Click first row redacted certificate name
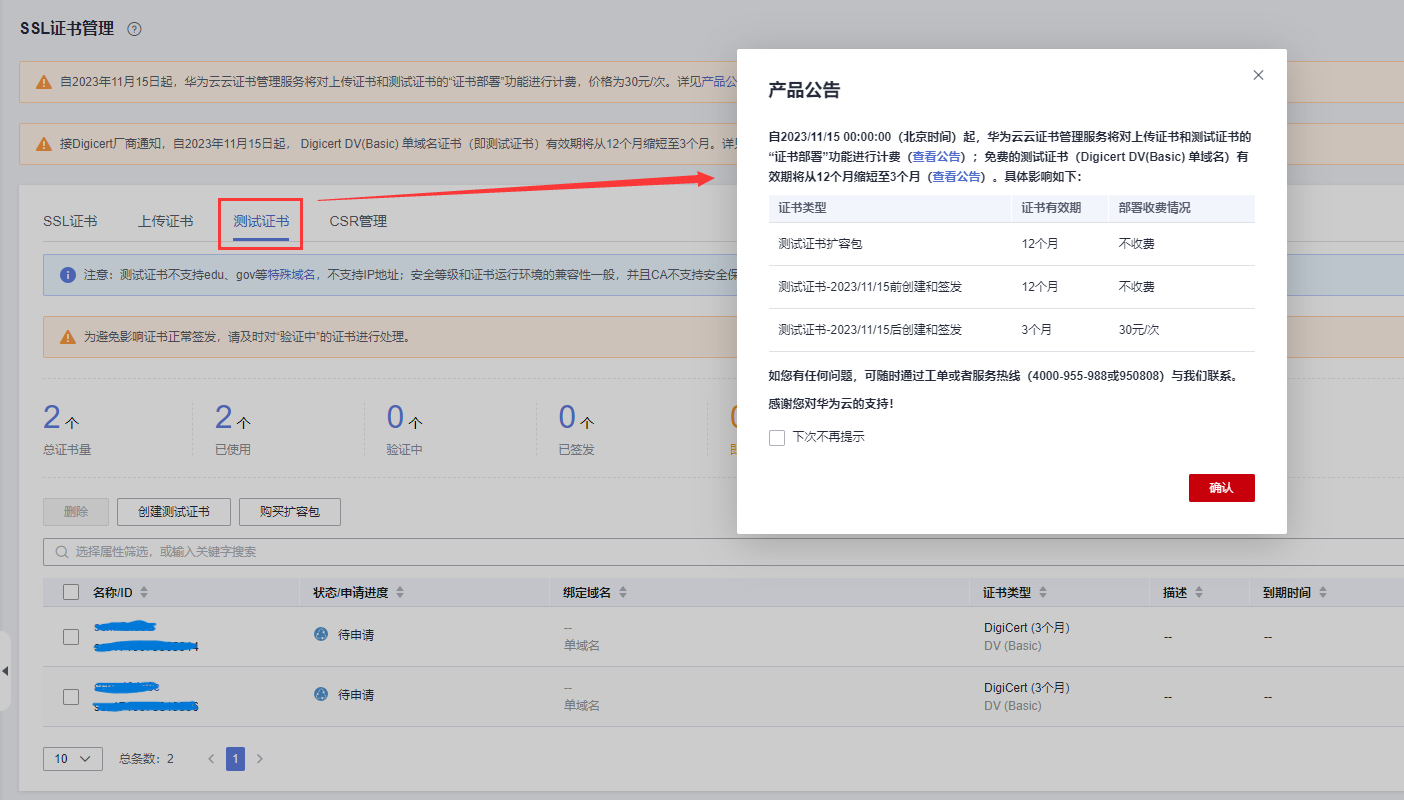The image size is (1404, 800). pos(125,627)
